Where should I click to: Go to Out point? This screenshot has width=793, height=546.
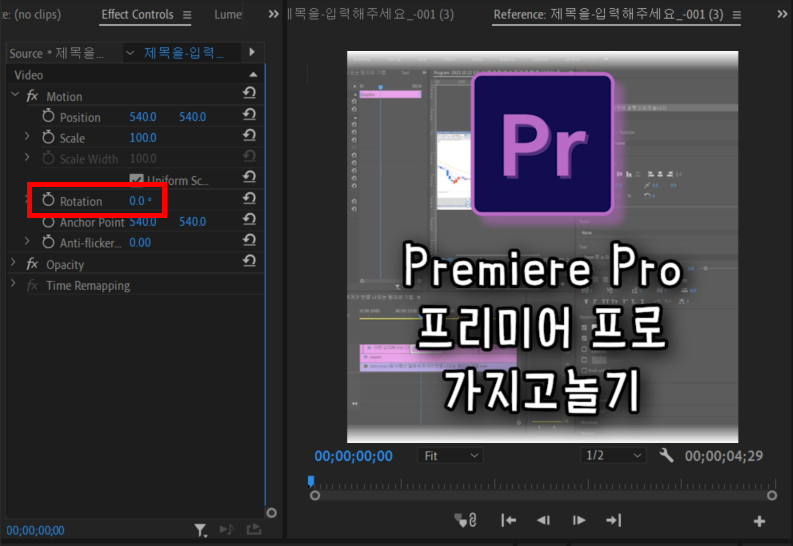coord(613,520)
